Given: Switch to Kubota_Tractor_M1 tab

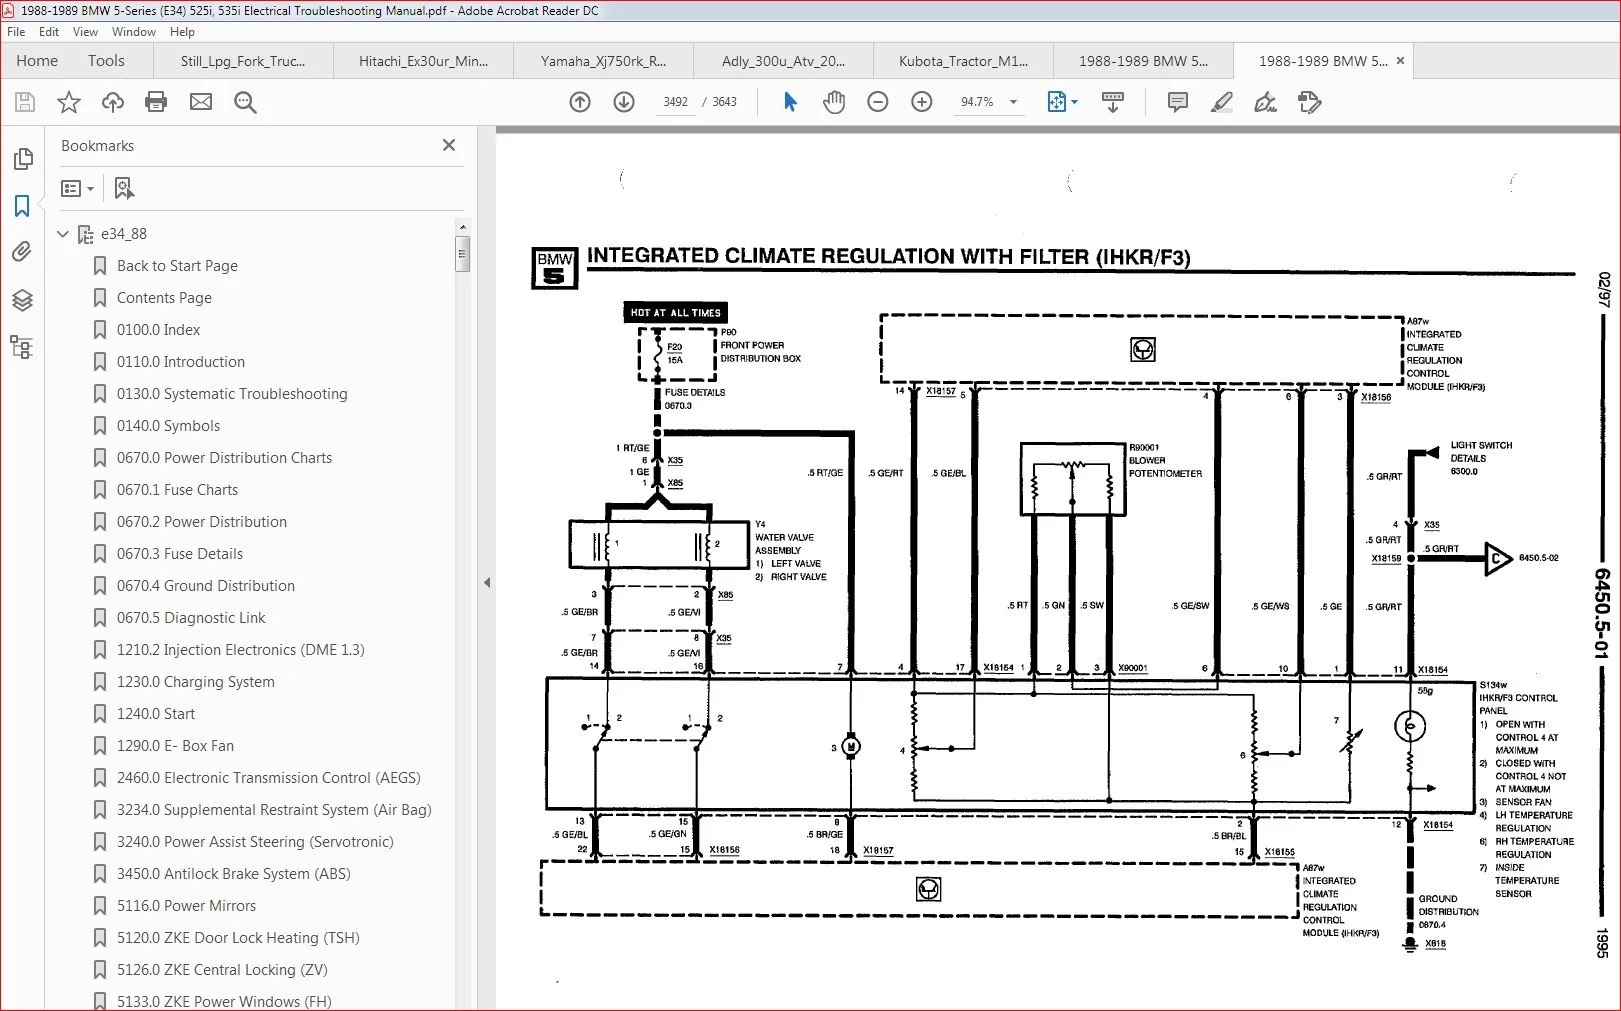Looking at the screenshot, I should coord(963,61).
